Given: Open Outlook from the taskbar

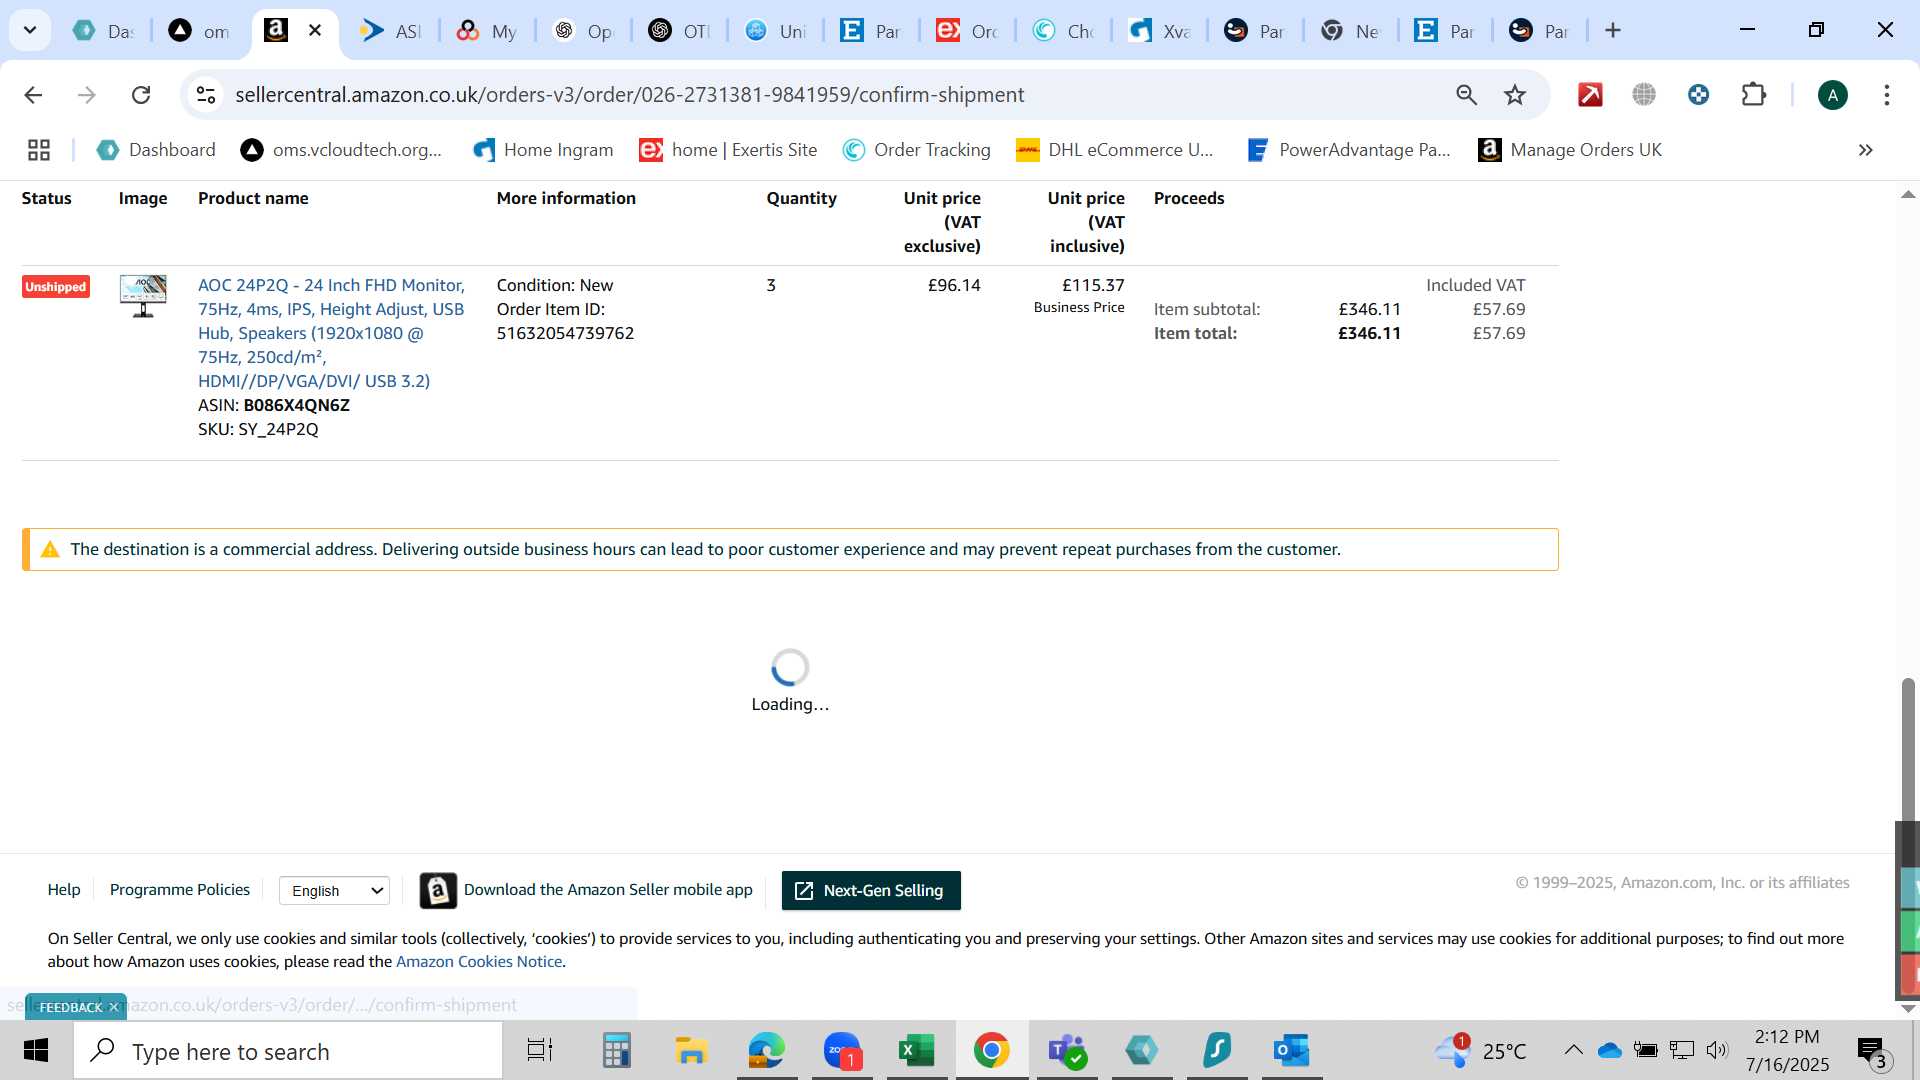Looking at the screenshot, I should [1292, 1051].
